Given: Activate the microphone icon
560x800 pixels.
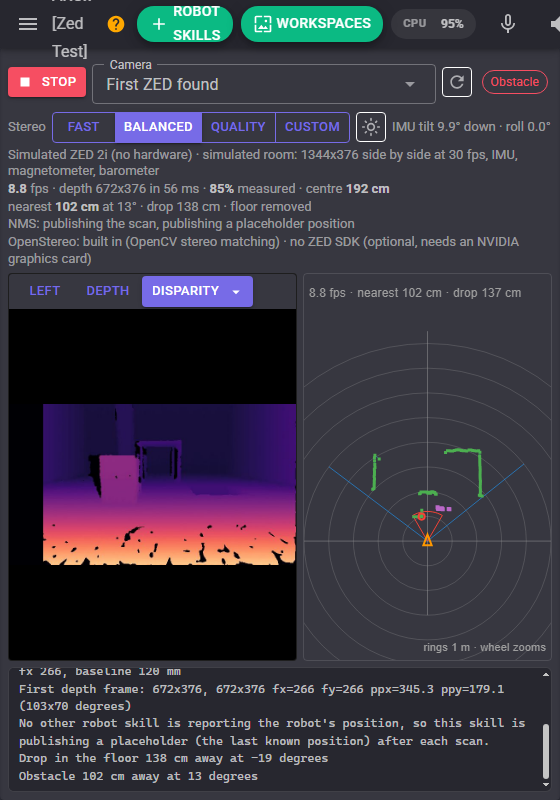Looking at the screenshot, I should 507,23.
